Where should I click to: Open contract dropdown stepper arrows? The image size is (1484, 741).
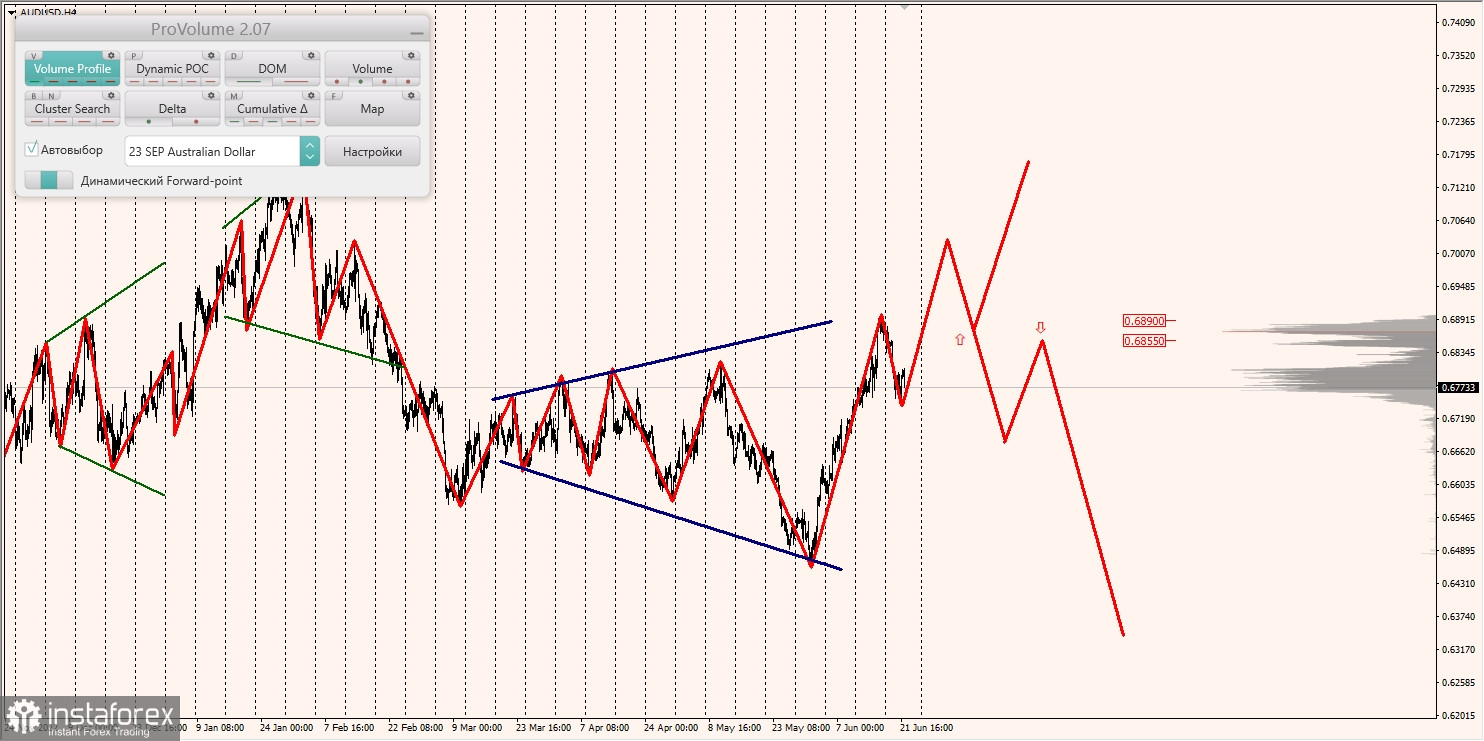310,151
